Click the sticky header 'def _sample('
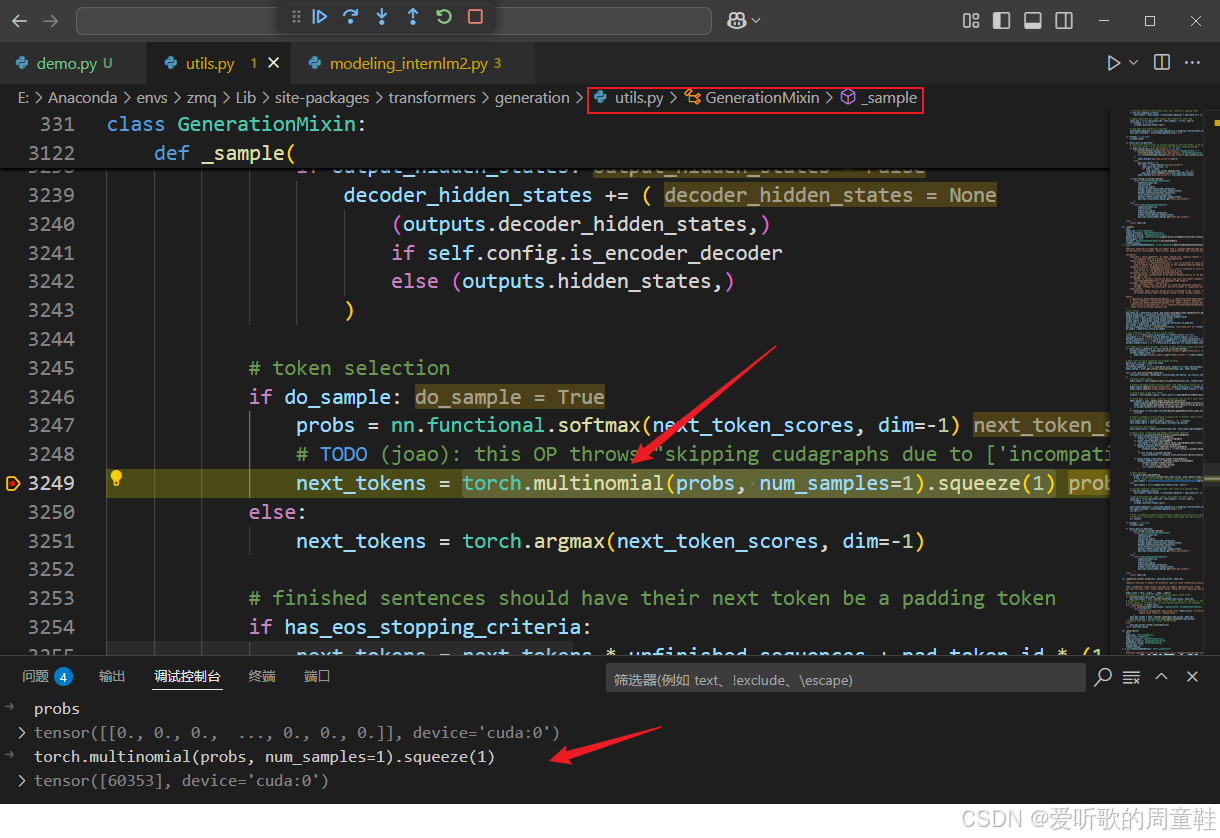This screenshot has width=1220, height=838. click(225, 153)
